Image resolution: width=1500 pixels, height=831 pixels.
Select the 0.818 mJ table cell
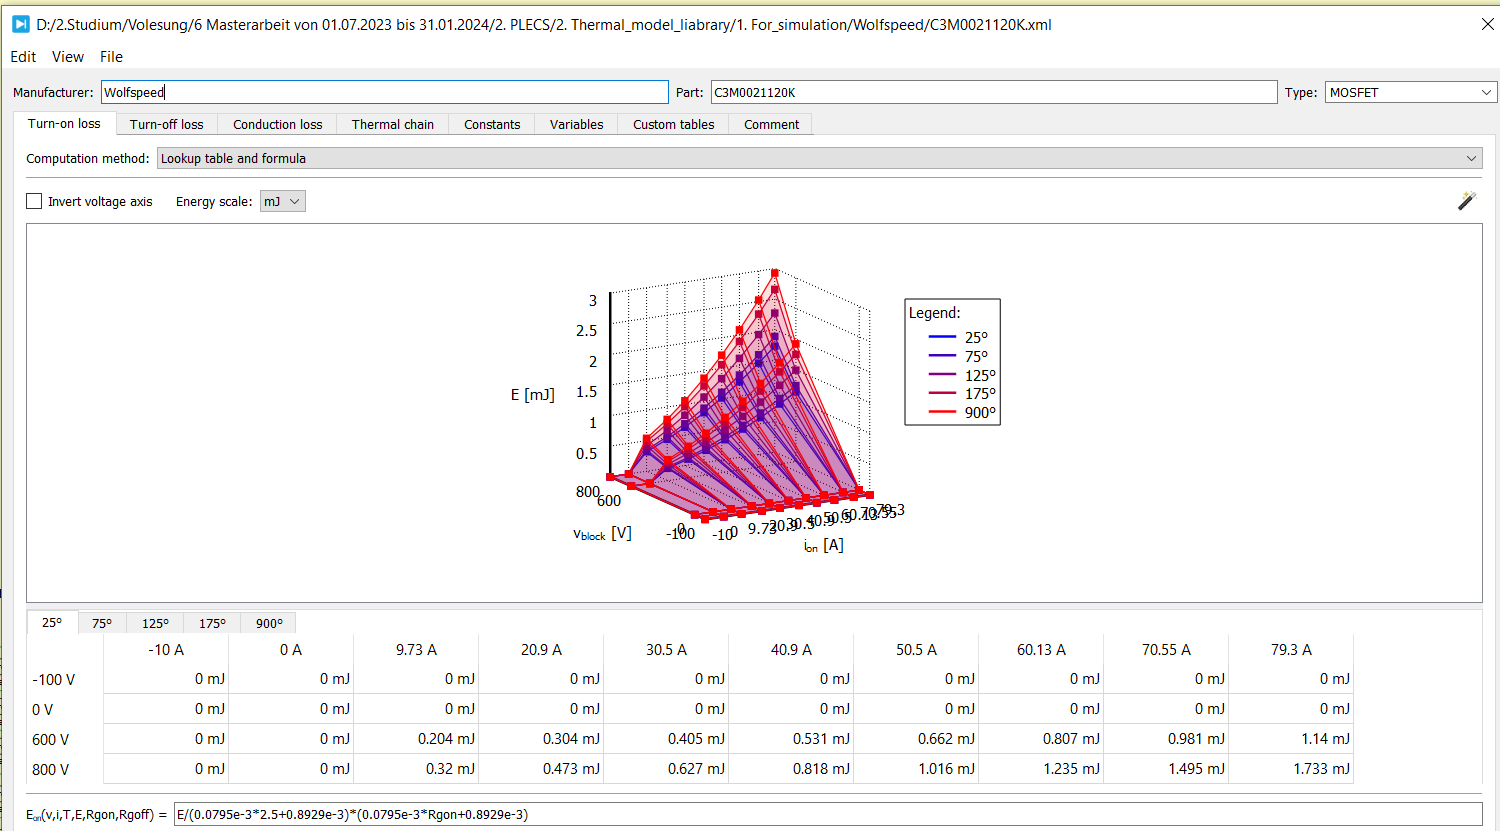point(791,769)
